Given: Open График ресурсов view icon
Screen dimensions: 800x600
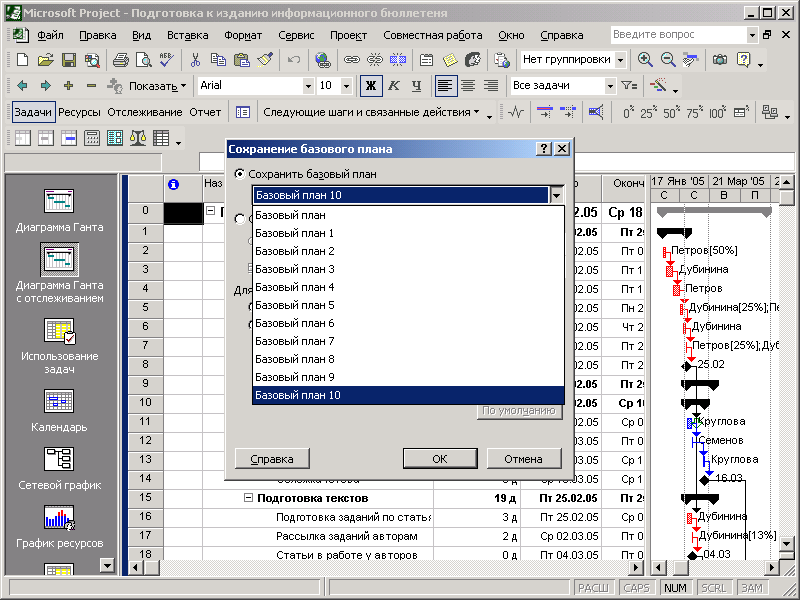Looking at the screenshot, I should pos(59,526).
